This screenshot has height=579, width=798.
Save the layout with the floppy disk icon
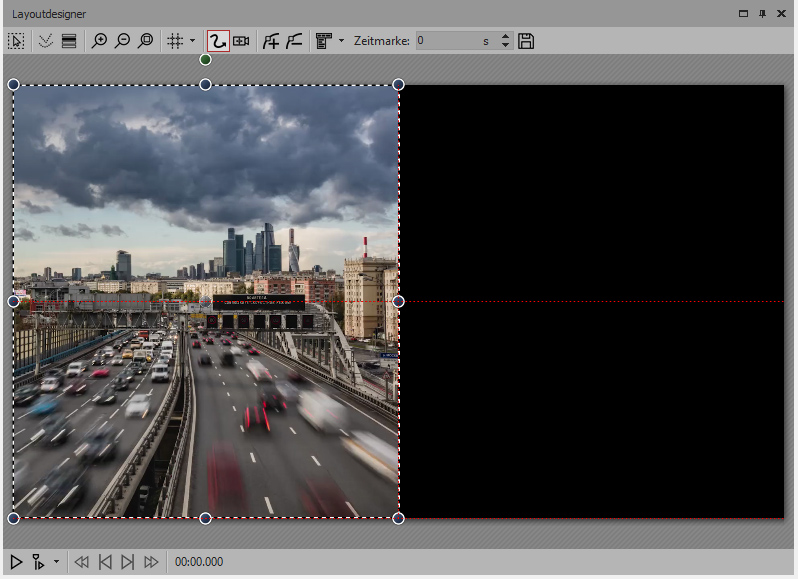(526, 41)
